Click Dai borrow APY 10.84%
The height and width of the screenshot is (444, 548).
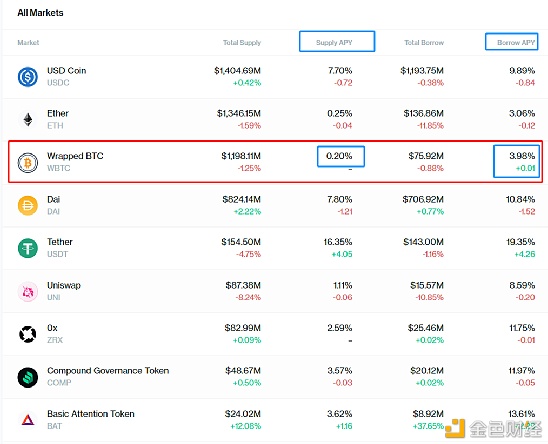tap(520, 199)
